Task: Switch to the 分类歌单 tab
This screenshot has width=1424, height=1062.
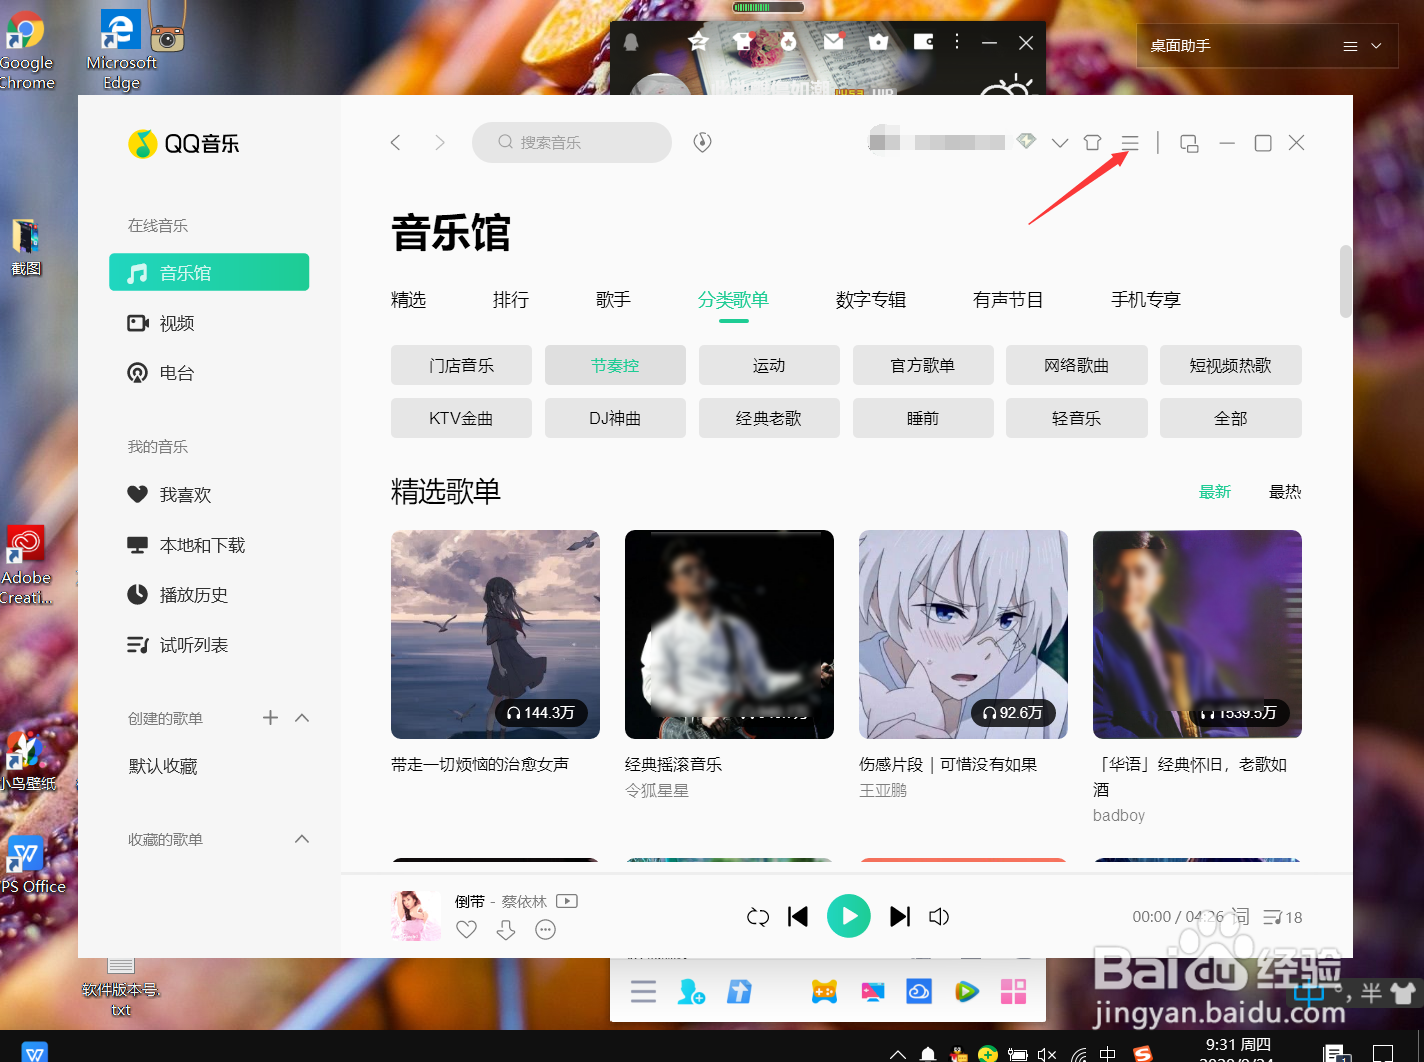Action: click(733, 300)
